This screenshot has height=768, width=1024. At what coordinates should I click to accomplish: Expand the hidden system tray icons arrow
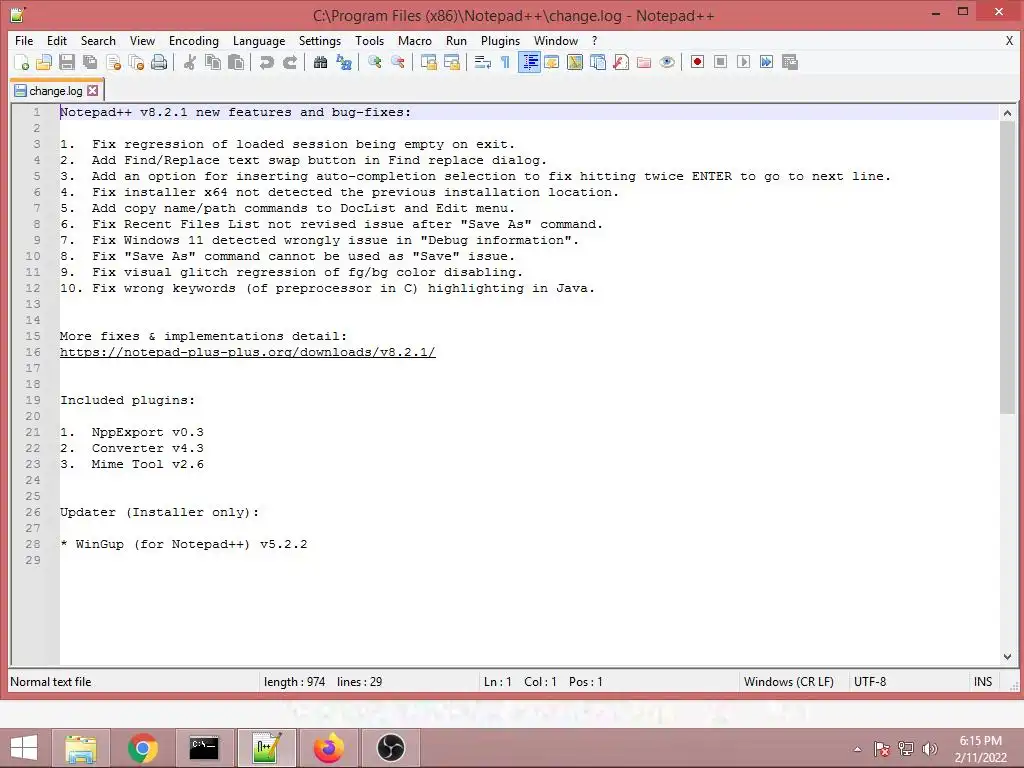tap(857, 749)
